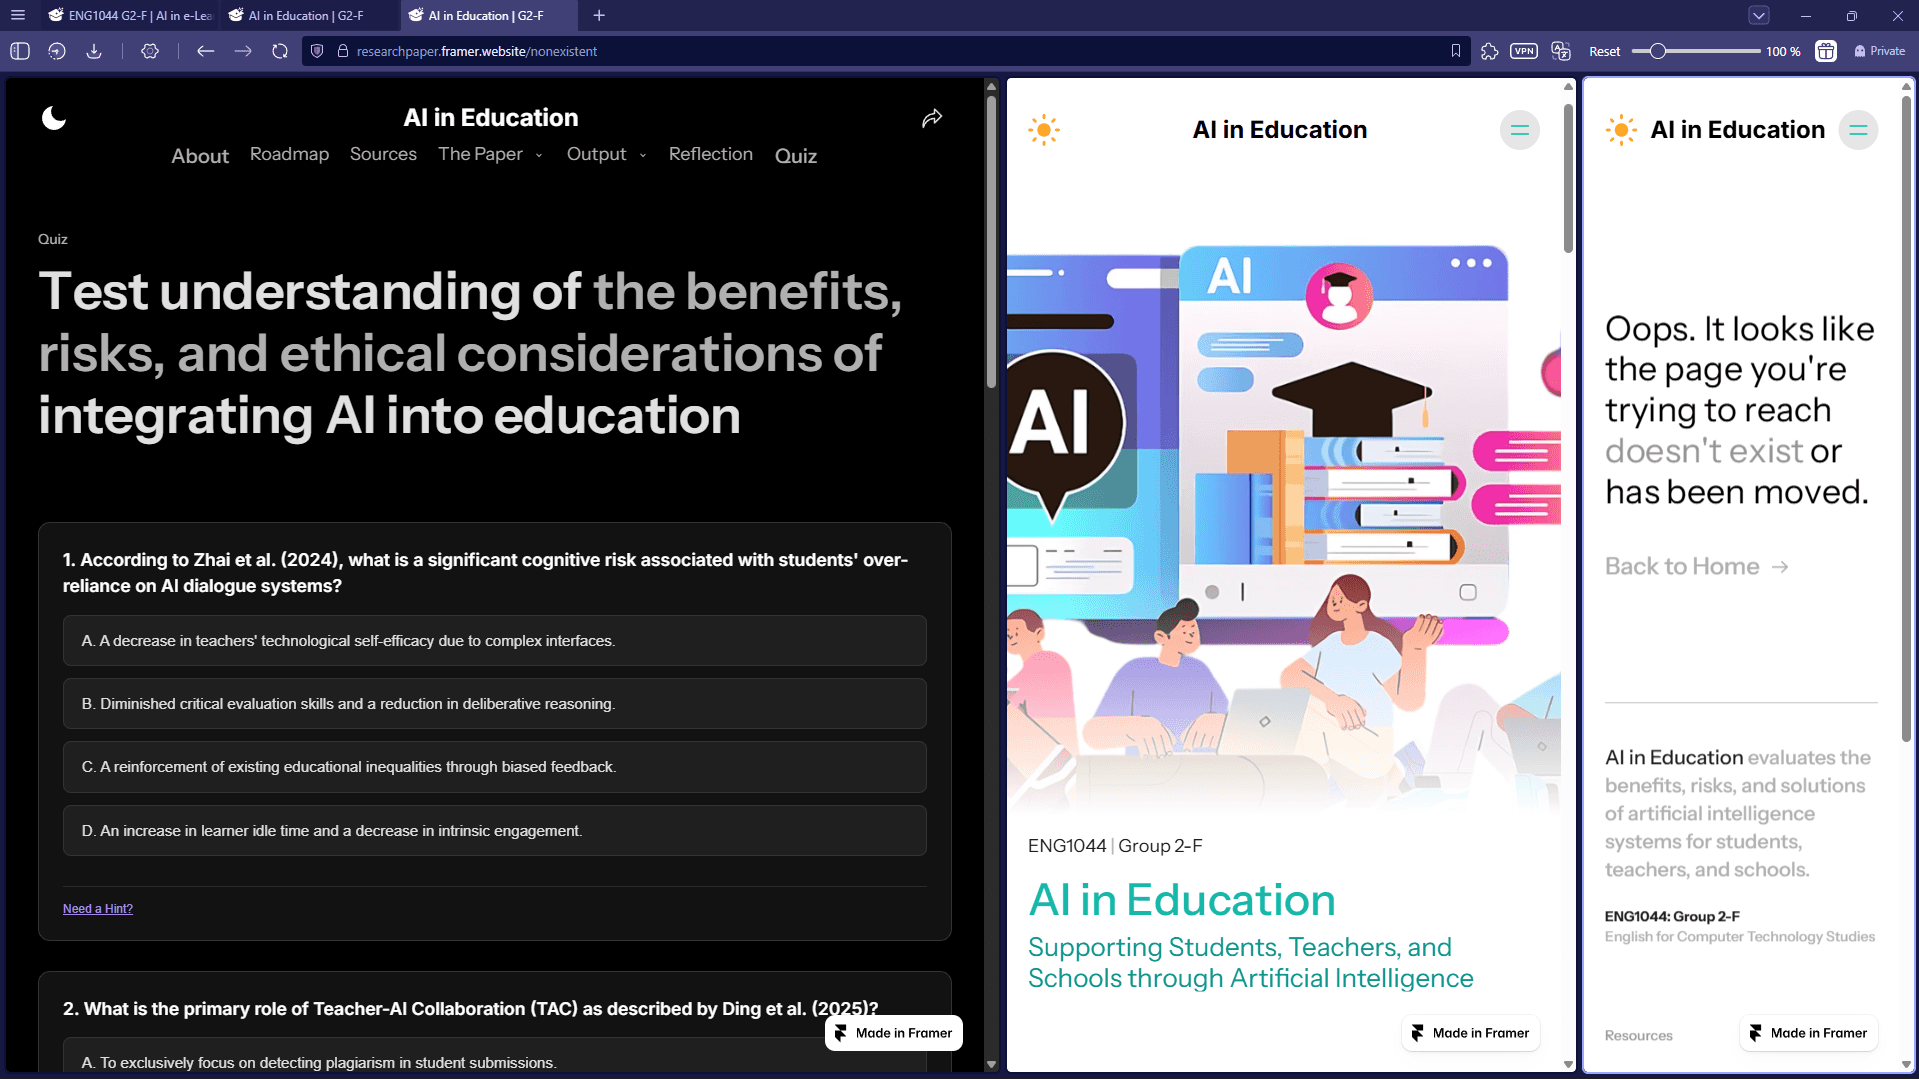Toggle sun theme icon in right panel
1919x1079 pixels.
[1621, 130]
